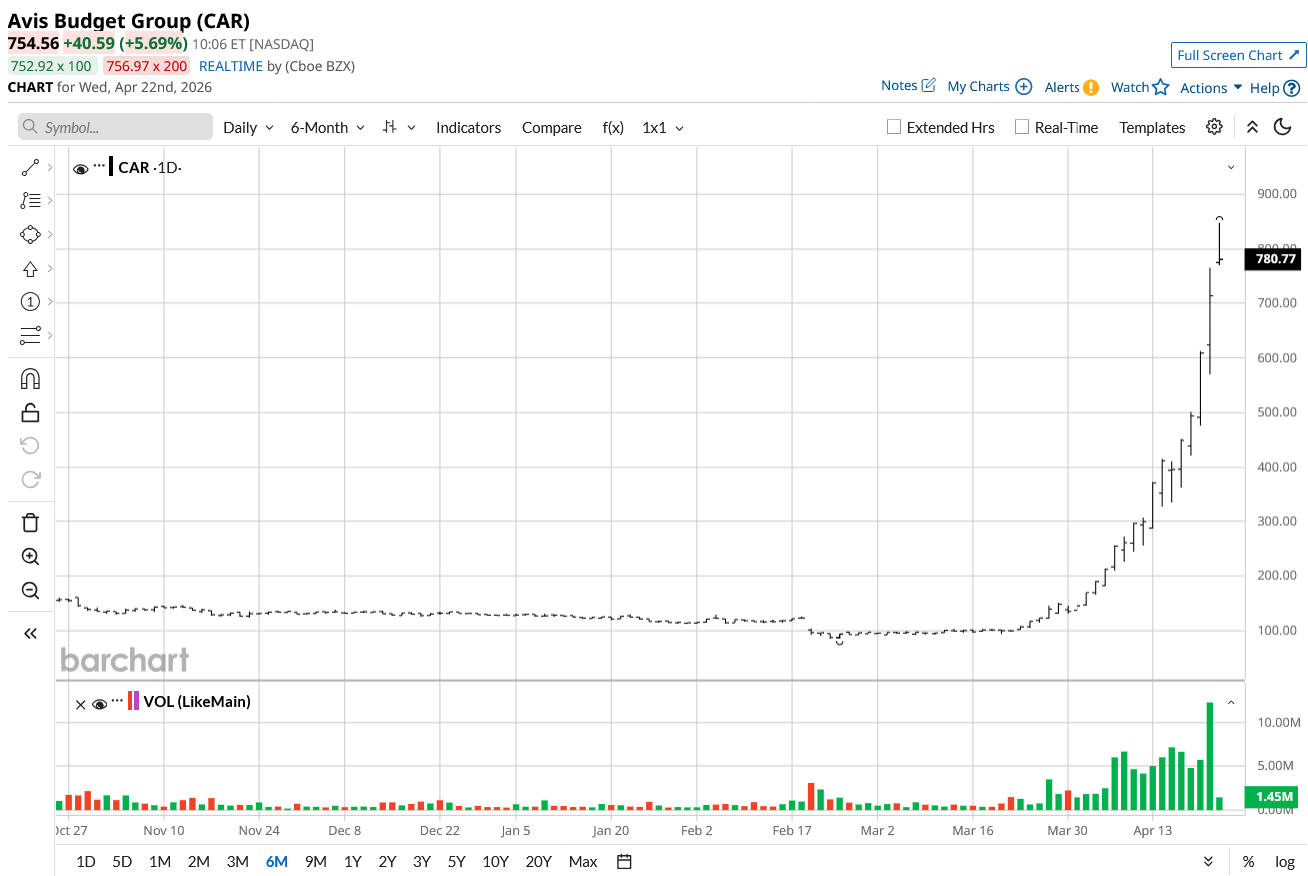The height and width of the screenshot is (876, 1308).
Task: Open price Alerts
Action: [1072, 87]
